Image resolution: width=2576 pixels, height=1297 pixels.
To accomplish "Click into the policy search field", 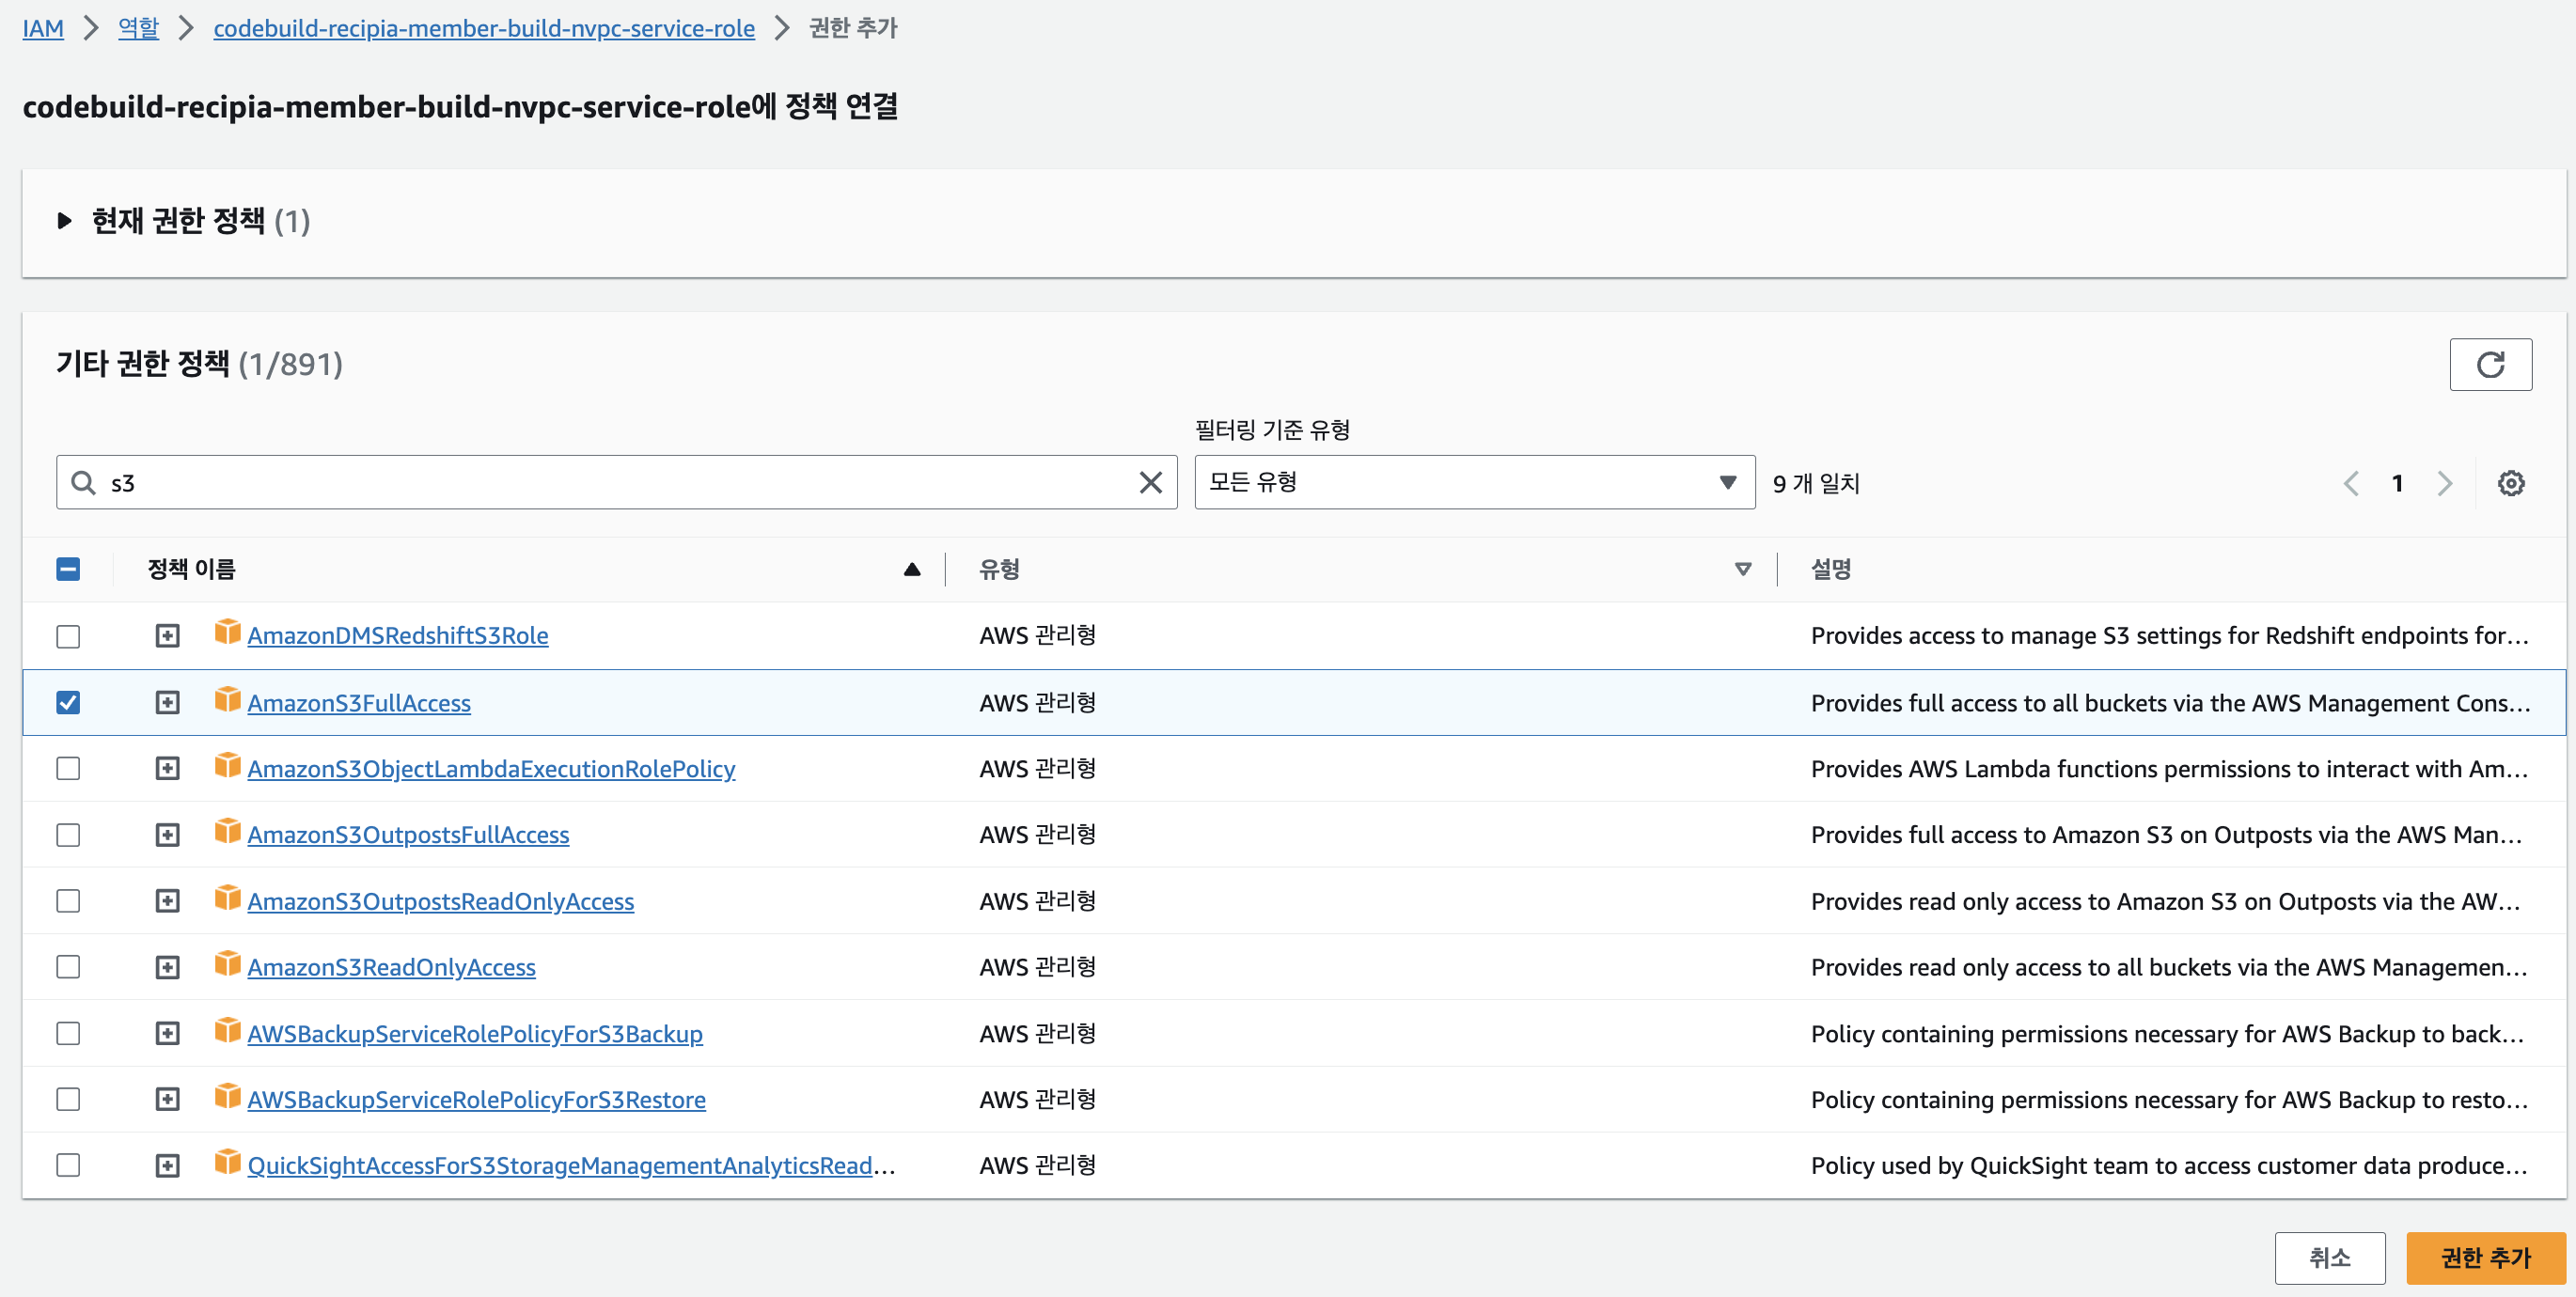I will [x=616, y=482].
